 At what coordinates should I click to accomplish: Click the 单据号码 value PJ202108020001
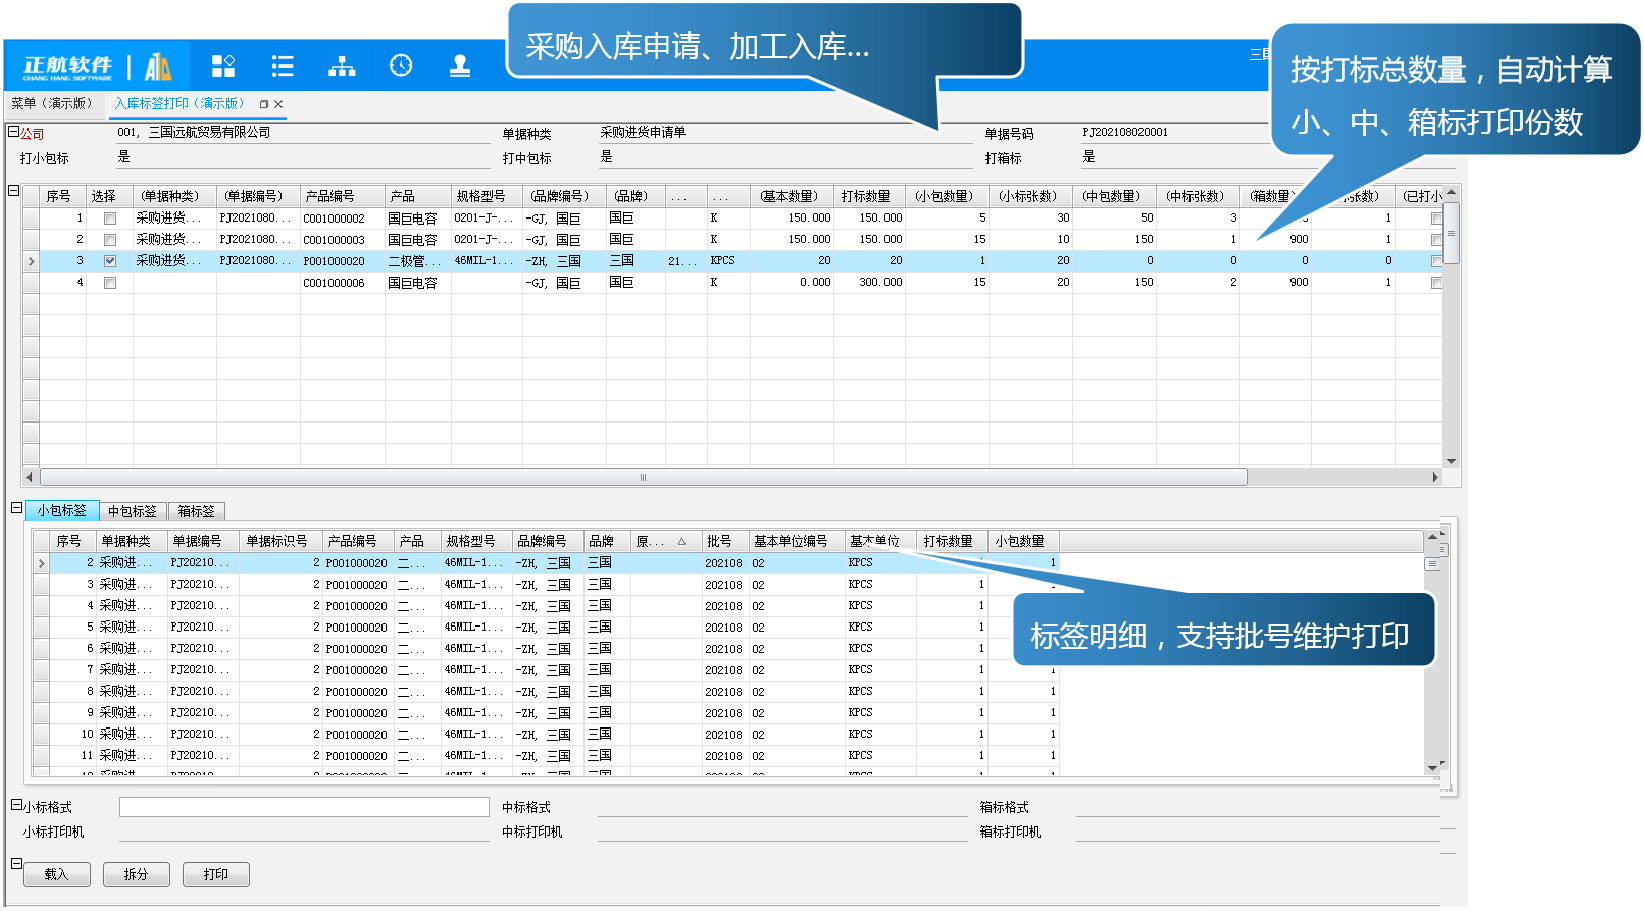click(1125, 132)
